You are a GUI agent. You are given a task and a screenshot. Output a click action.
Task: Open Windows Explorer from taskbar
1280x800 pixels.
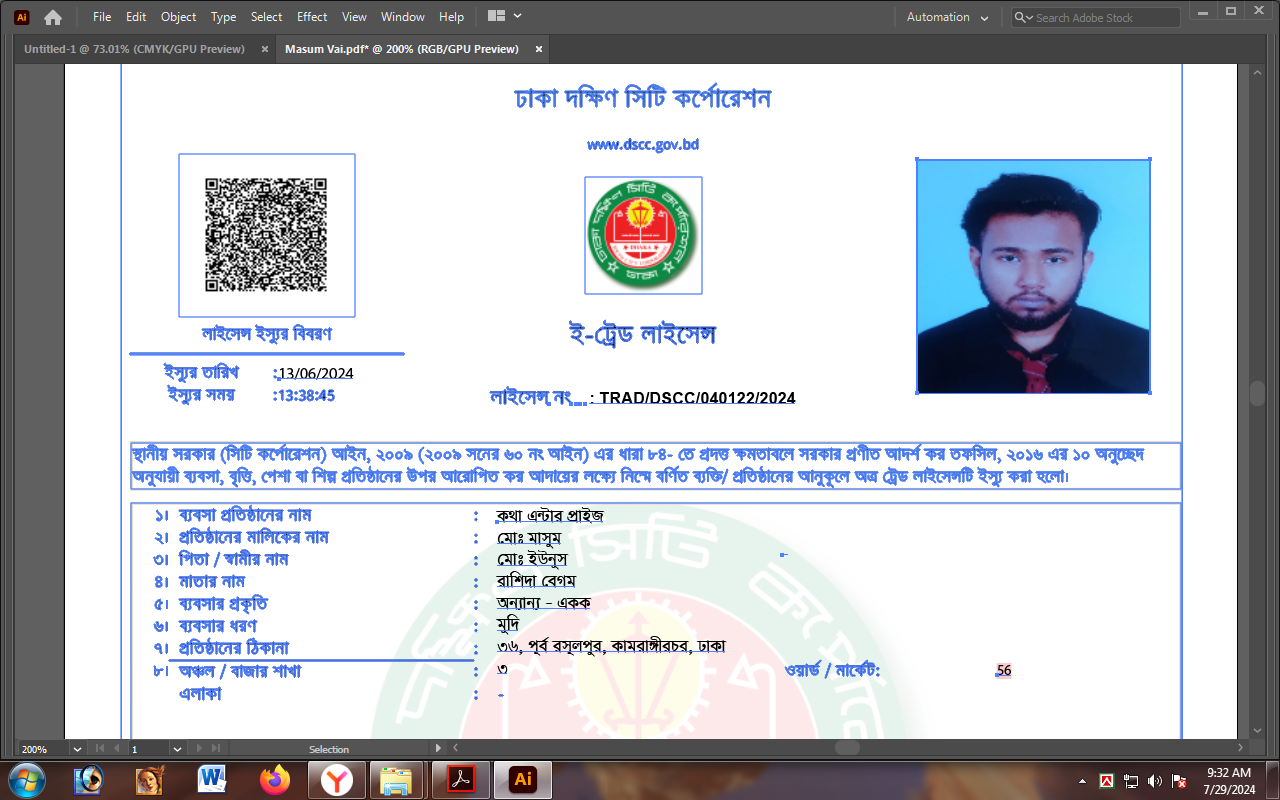[x=397, y=779]
